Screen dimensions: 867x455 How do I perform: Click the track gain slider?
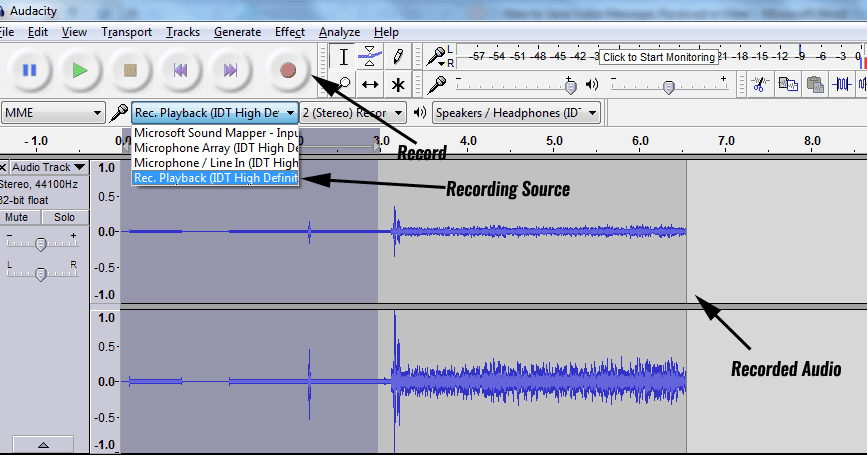pos(41,243)
